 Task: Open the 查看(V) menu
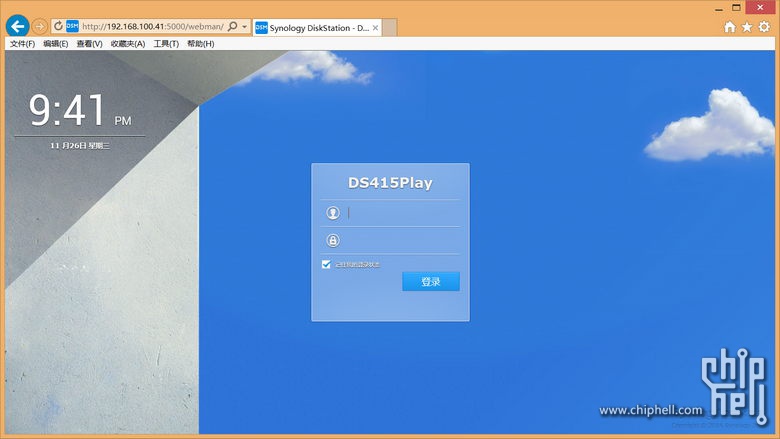click(x=89, y=44)
